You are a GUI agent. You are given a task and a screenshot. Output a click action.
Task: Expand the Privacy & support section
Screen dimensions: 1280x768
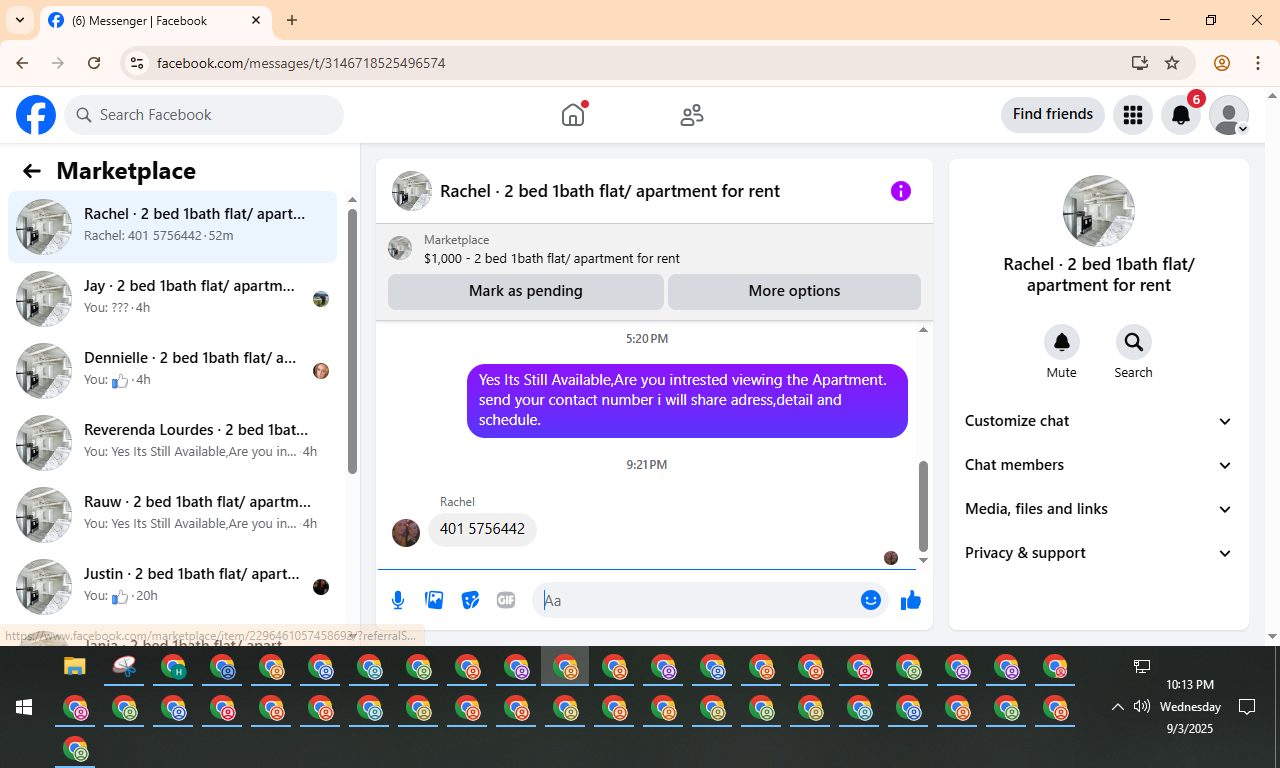coord(1099,553)
